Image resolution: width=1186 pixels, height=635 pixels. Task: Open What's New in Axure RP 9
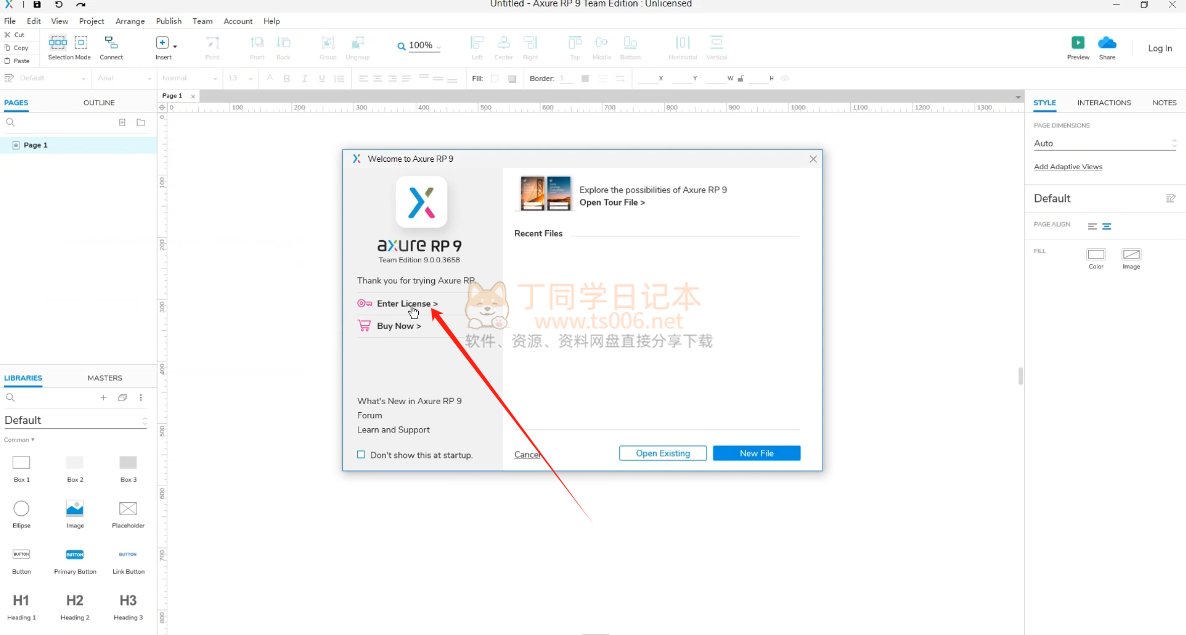pyautogui.click(x=409, y=401)
